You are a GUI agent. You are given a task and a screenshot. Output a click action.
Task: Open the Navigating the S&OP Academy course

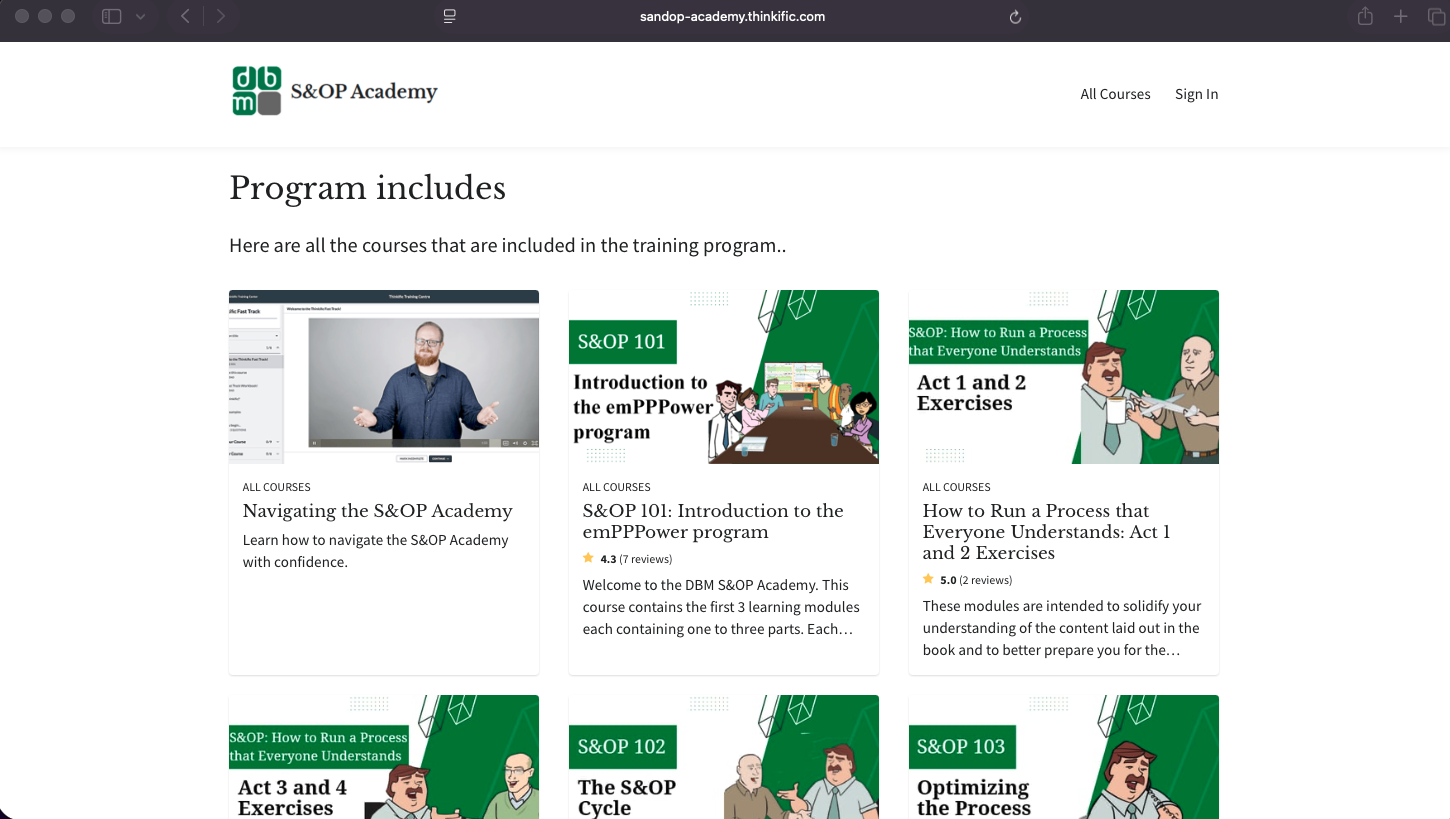pos(377,511)
